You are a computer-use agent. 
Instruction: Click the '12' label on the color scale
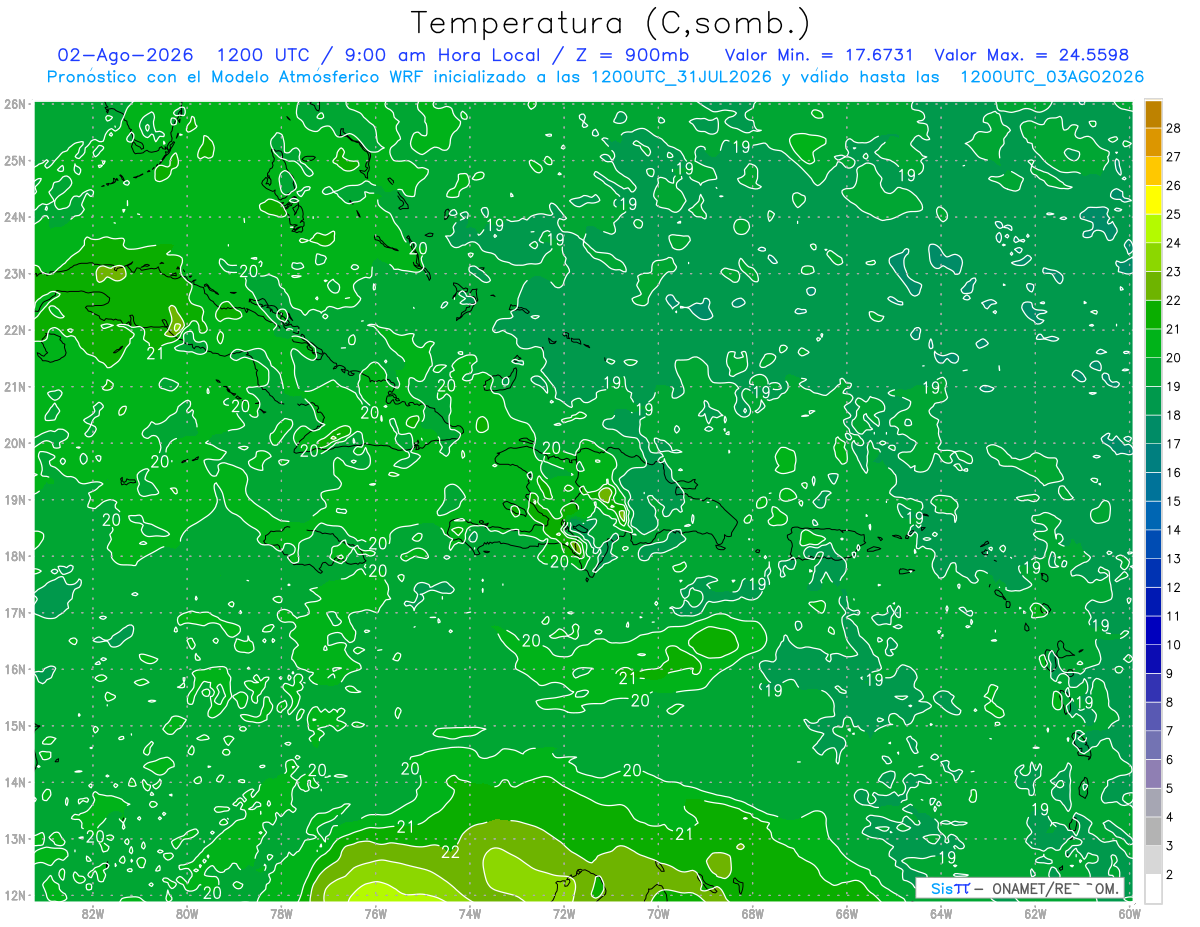pyautogui.click(x=1173, y=587)
